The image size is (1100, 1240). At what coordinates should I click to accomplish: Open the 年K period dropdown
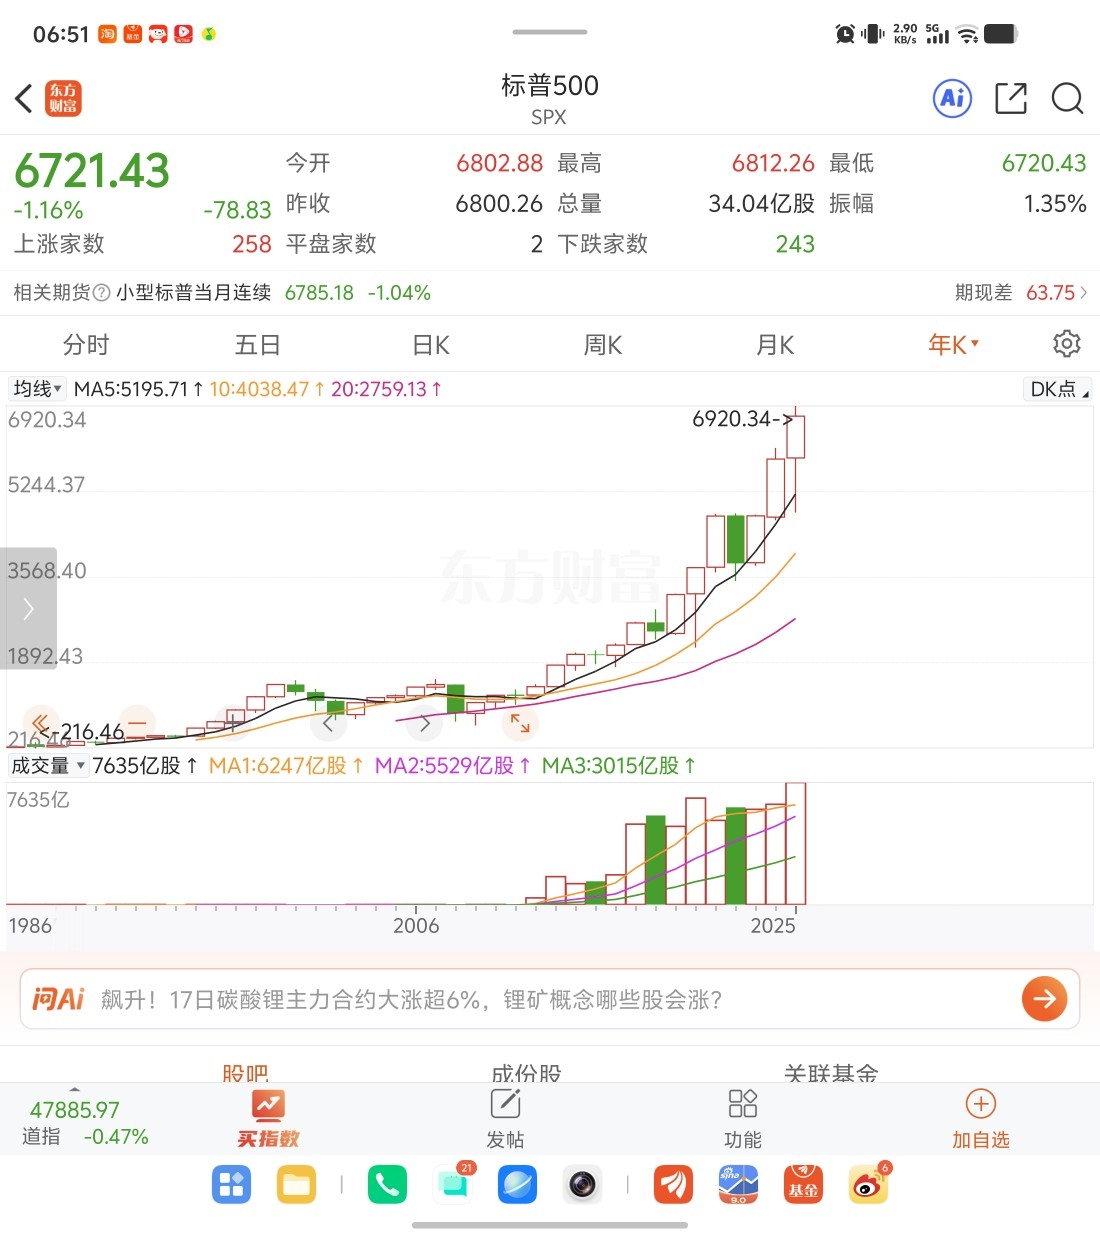click(x=953, y=345)
